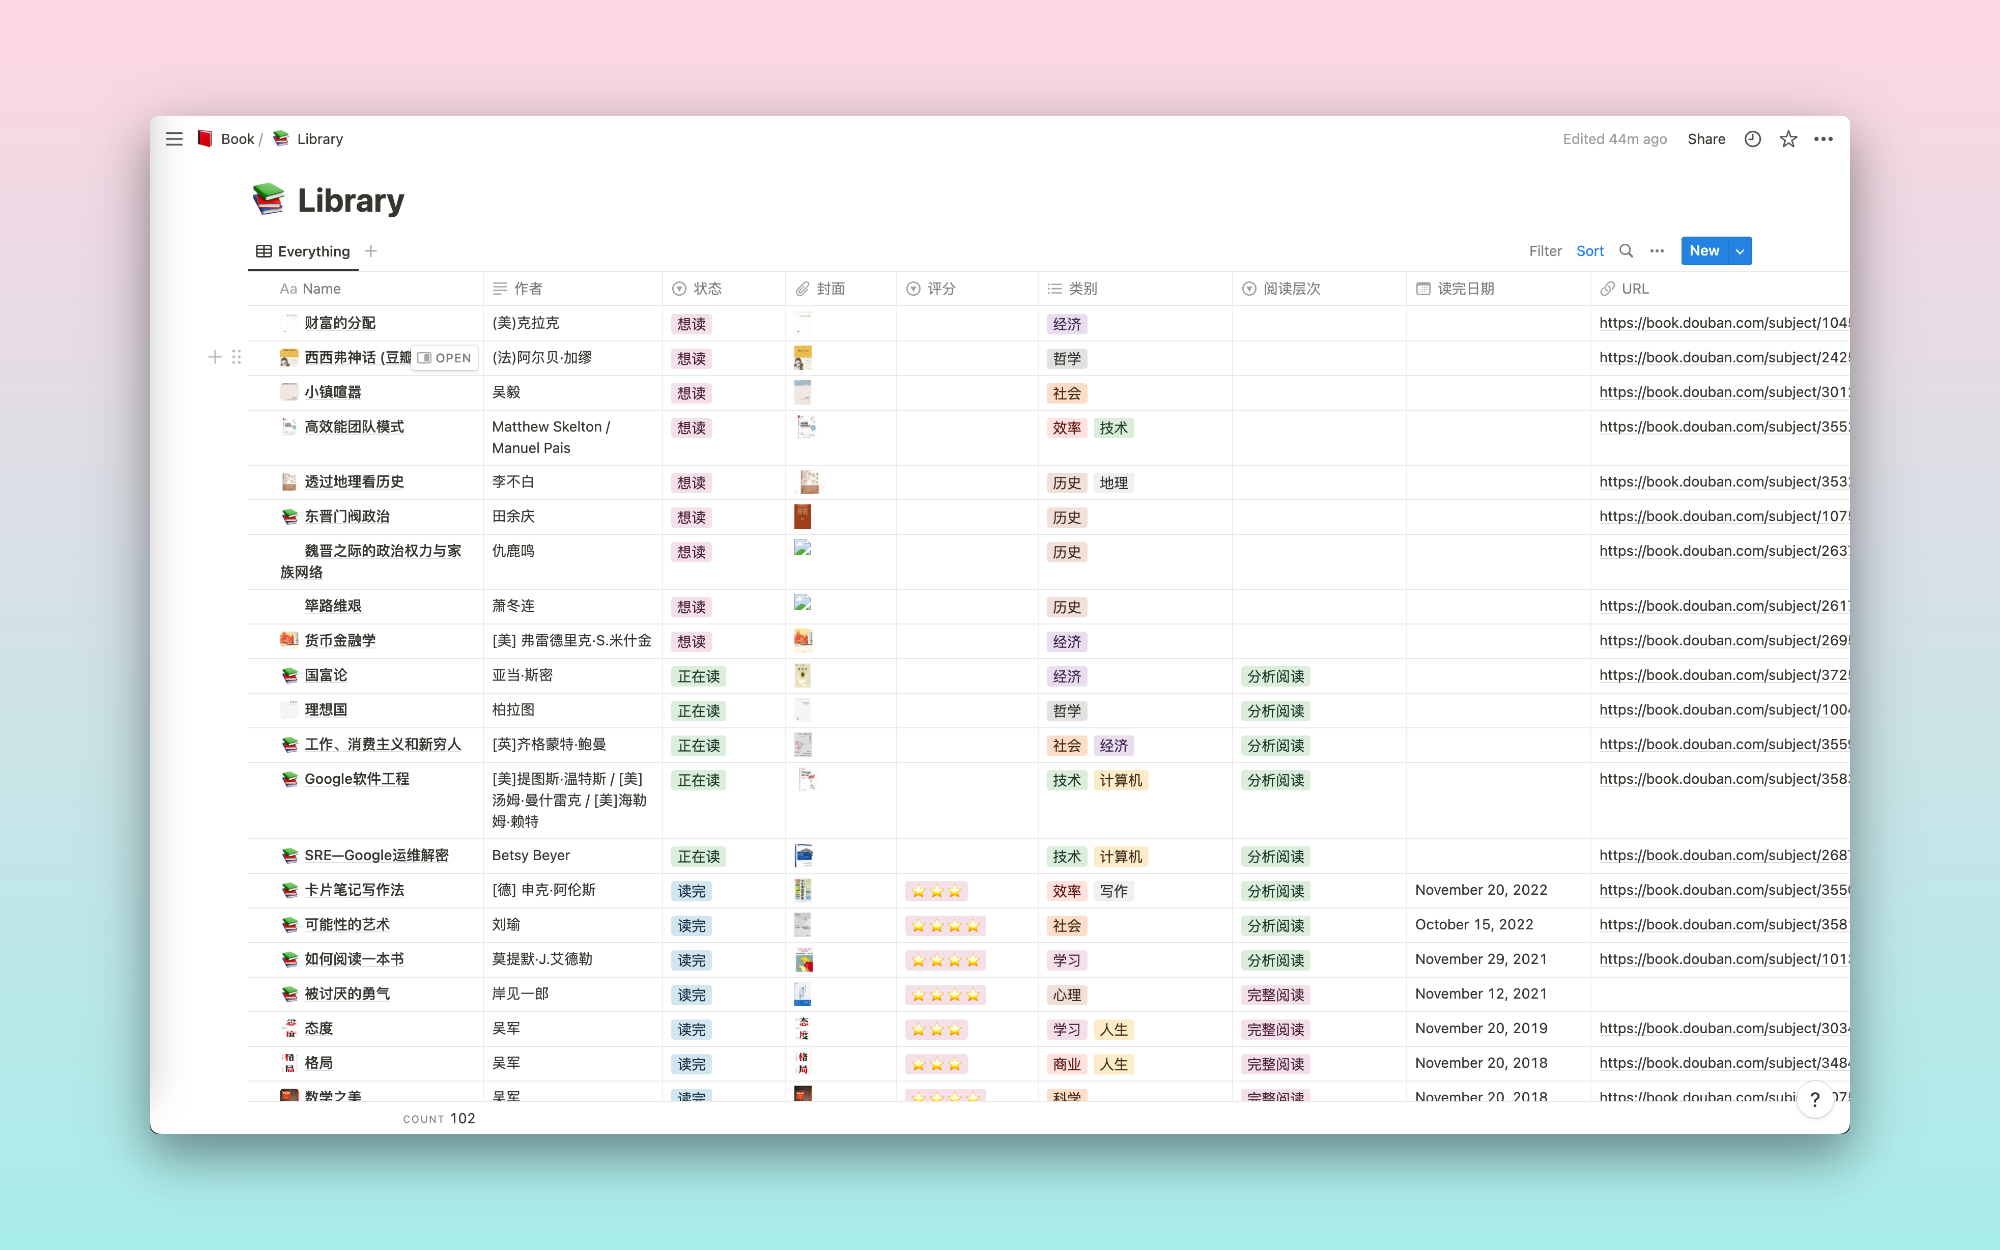Click the row drag handle for 西西弗神话
Screen dimensions: 2000x1250
pos(237,357)
